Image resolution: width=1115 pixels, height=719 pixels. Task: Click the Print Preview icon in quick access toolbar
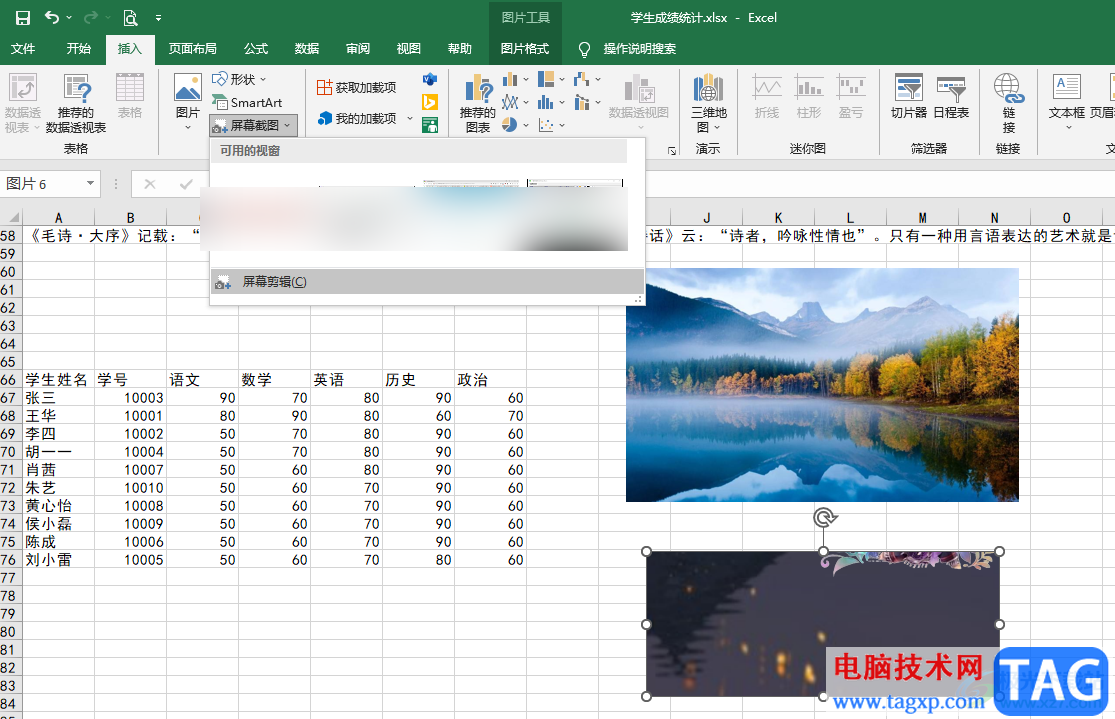click(130, 18)
